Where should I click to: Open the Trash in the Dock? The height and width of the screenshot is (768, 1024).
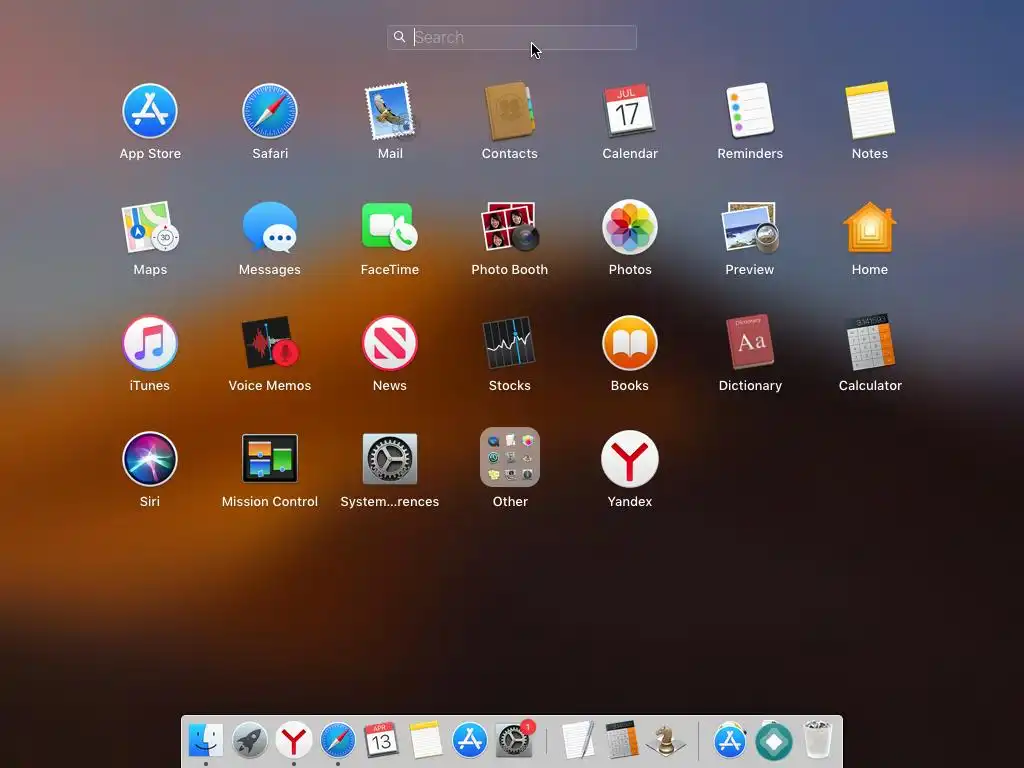pos(817,741)
